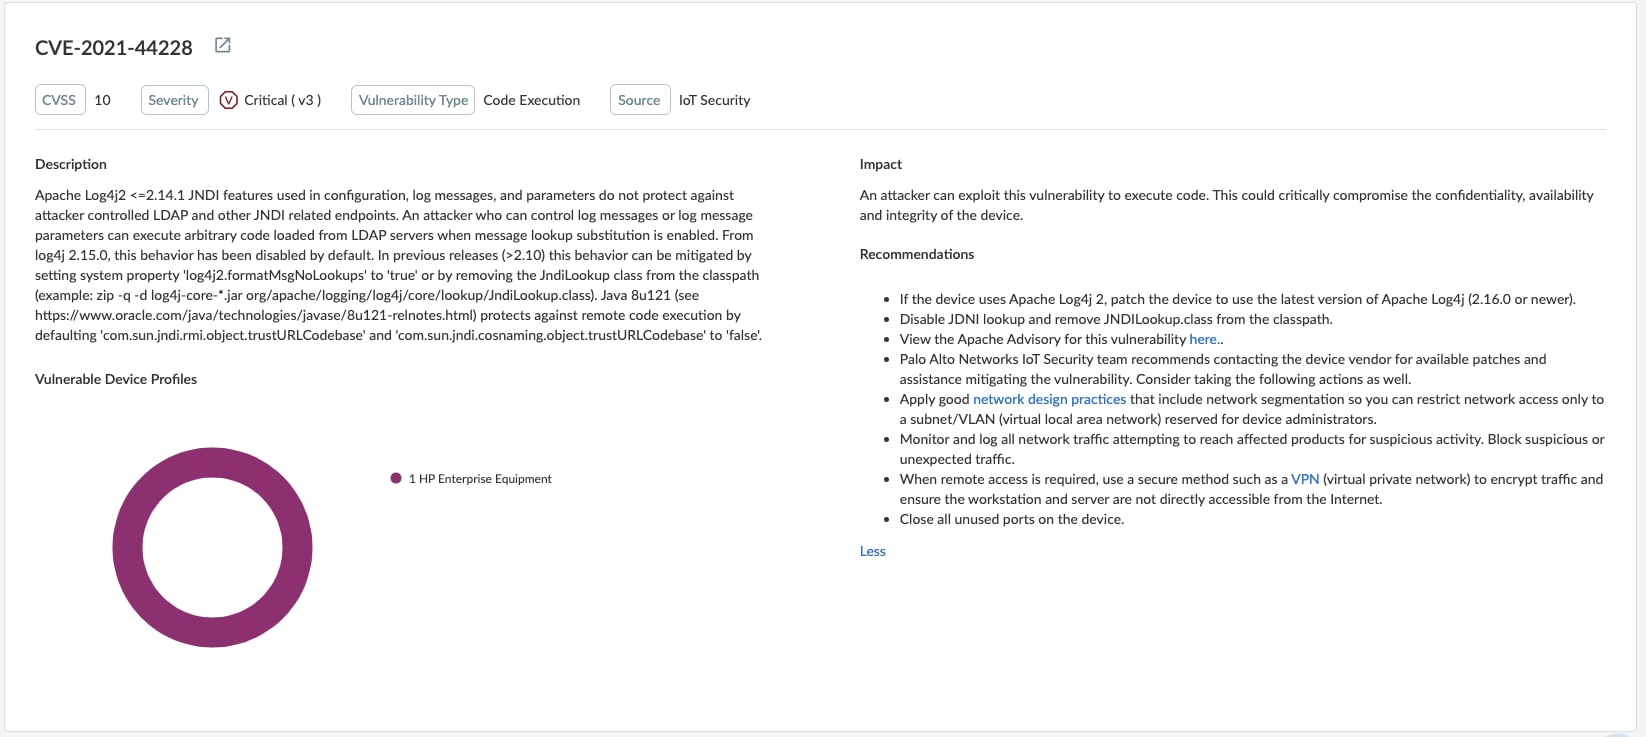
Task: Click the oracle.com relnotes URL in description
Action: point(255,315)
